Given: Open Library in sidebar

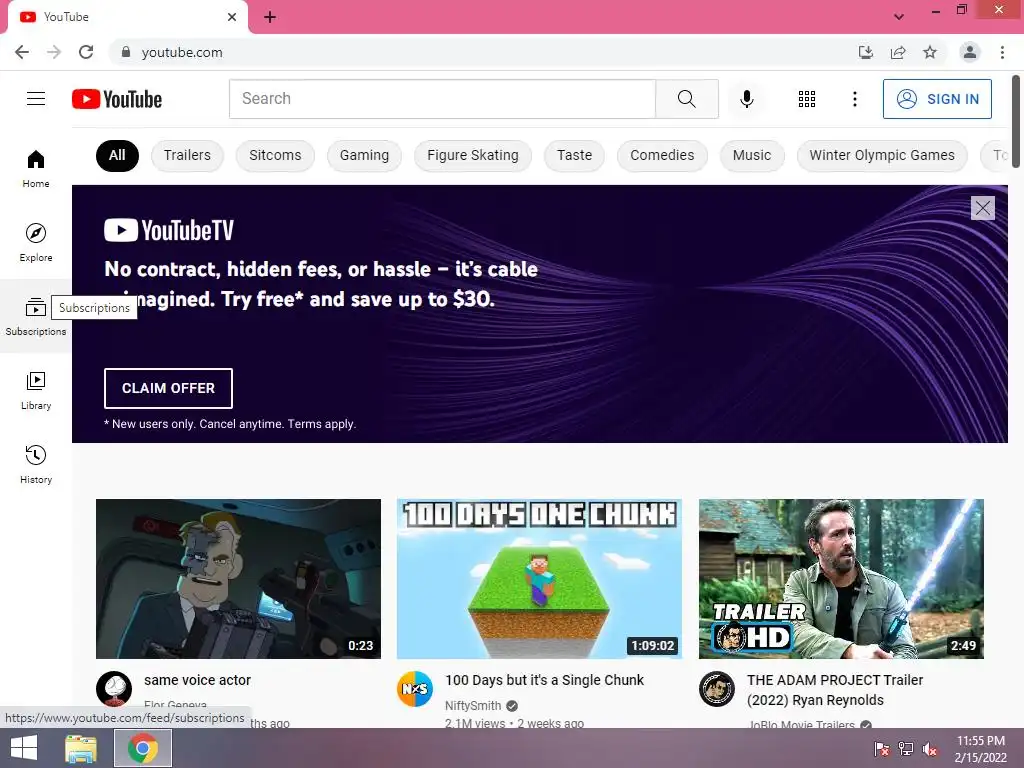Looking at the screenshot, I should (36, 391).
